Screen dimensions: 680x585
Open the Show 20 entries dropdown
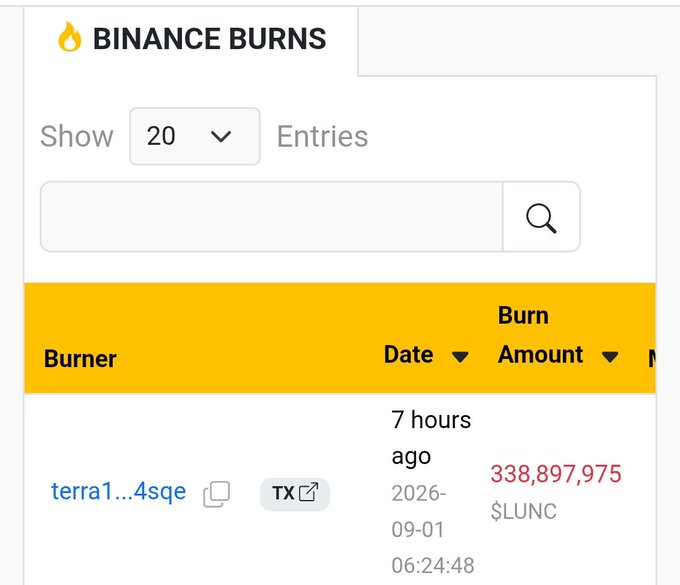click(195, 136)
